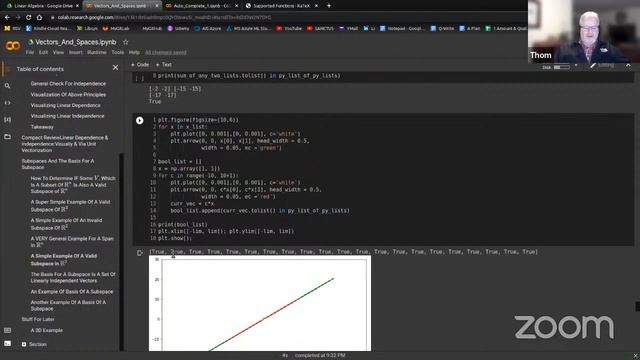Add a new Text cell
This screenshot has width=640, height=360.
tap(164, 64)
